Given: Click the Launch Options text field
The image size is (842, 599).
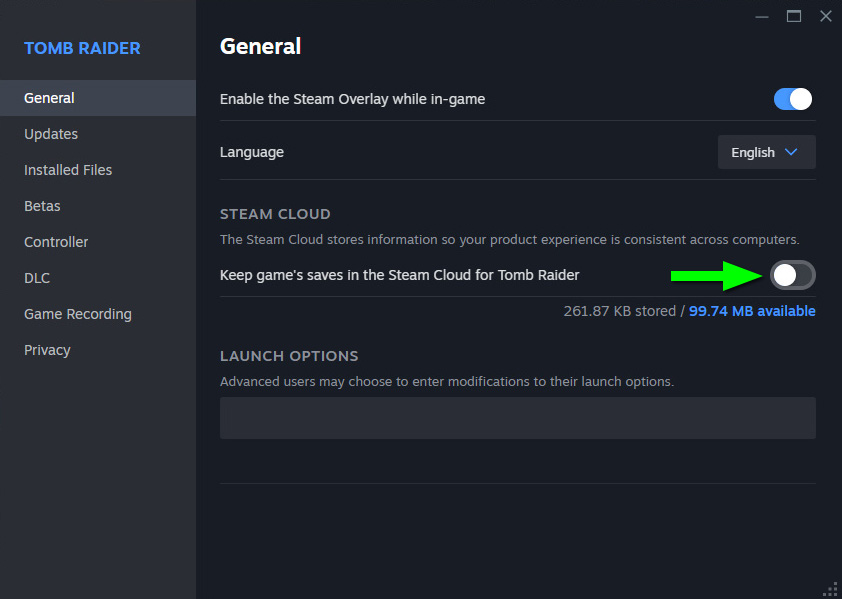Looking at the screenshot, I should [517, 418].
